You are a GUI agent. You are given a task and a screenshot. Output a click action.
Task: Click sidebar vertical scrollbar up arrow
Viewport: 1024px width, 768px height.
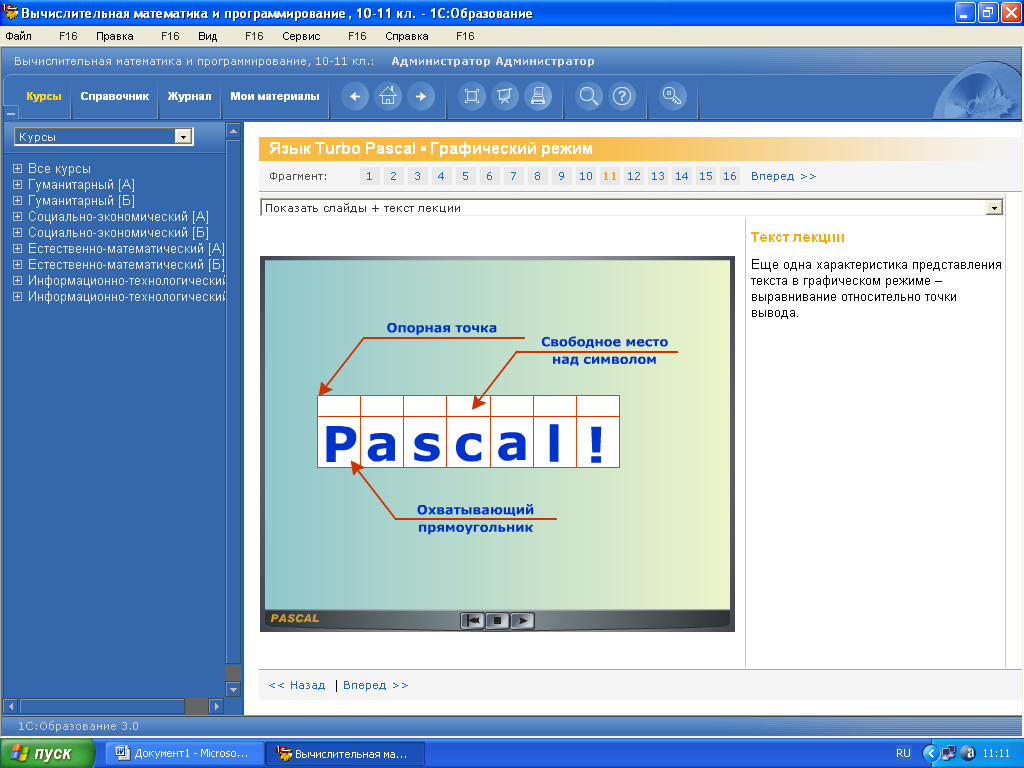click(x=233, y=131)
